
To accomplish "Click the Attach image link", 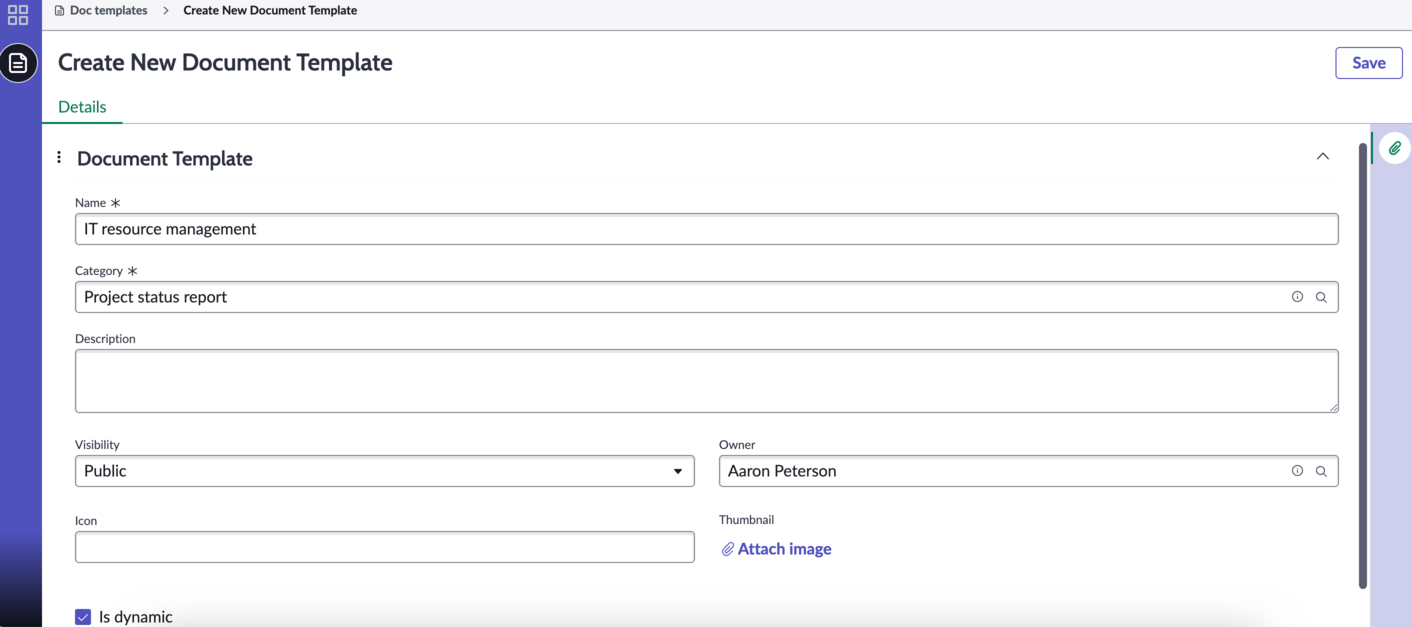I will [x=776, y=549].
